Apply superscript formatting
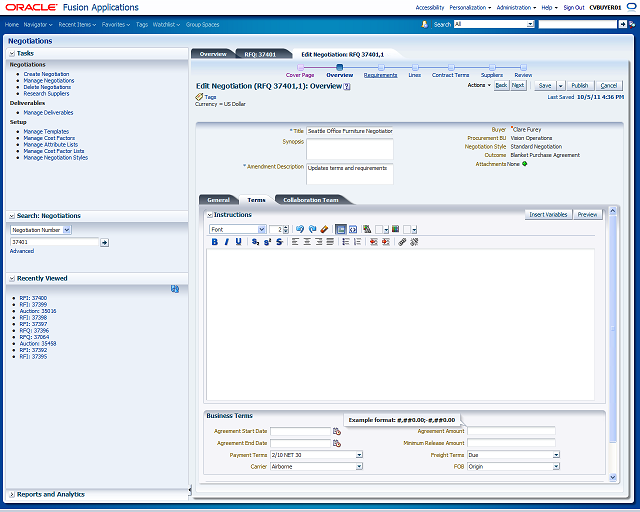Viewport: 640px width, 512px height. pos(267,242)
